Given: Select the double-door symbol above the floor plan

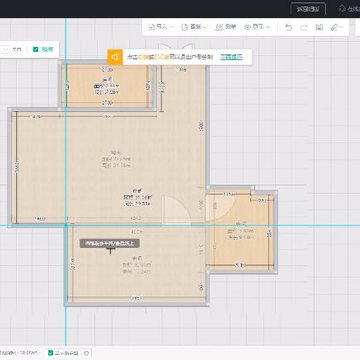Looking at the screenshot, I should point(176,47).
